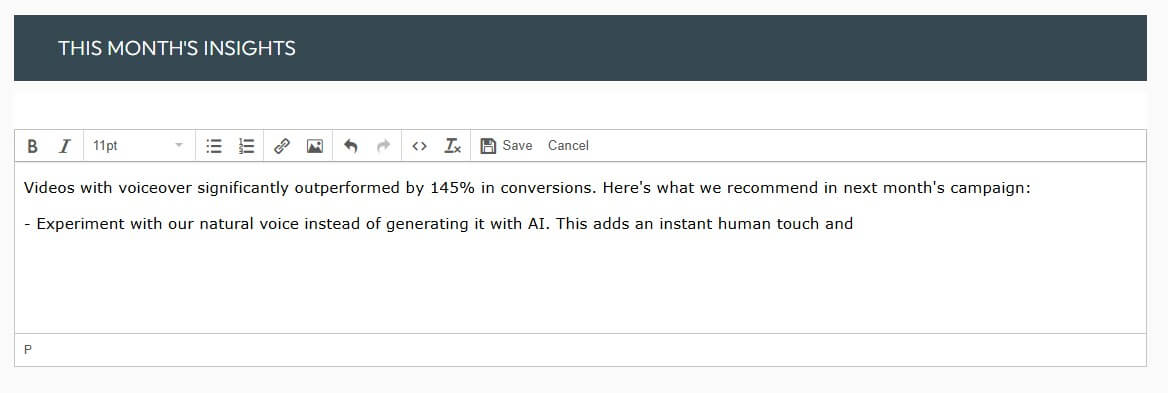Image resolution: width=1168 pixels, height=393 pixels.
Task: Click the THIS MONTH'S INSIGHTS header
Action: tap(177, 48)
